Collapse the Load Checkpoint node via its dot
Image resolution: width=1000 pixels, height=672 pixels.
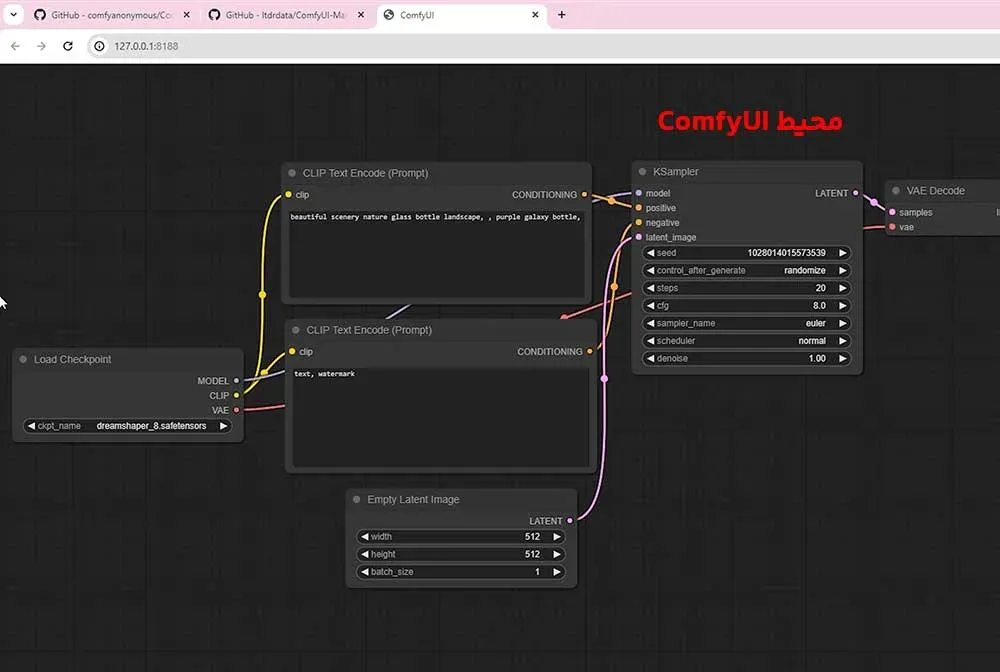[x=23, y=360]
